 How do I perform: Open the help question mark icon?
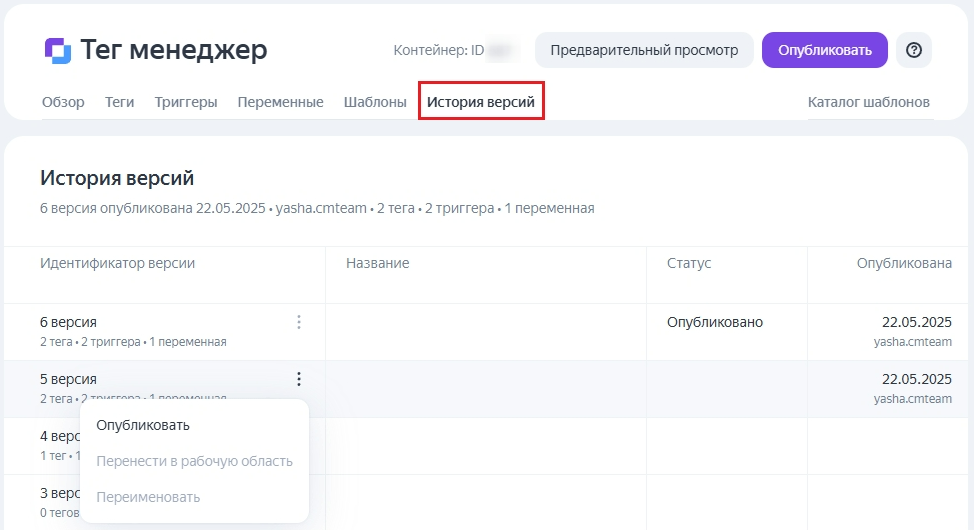(914, 50)
